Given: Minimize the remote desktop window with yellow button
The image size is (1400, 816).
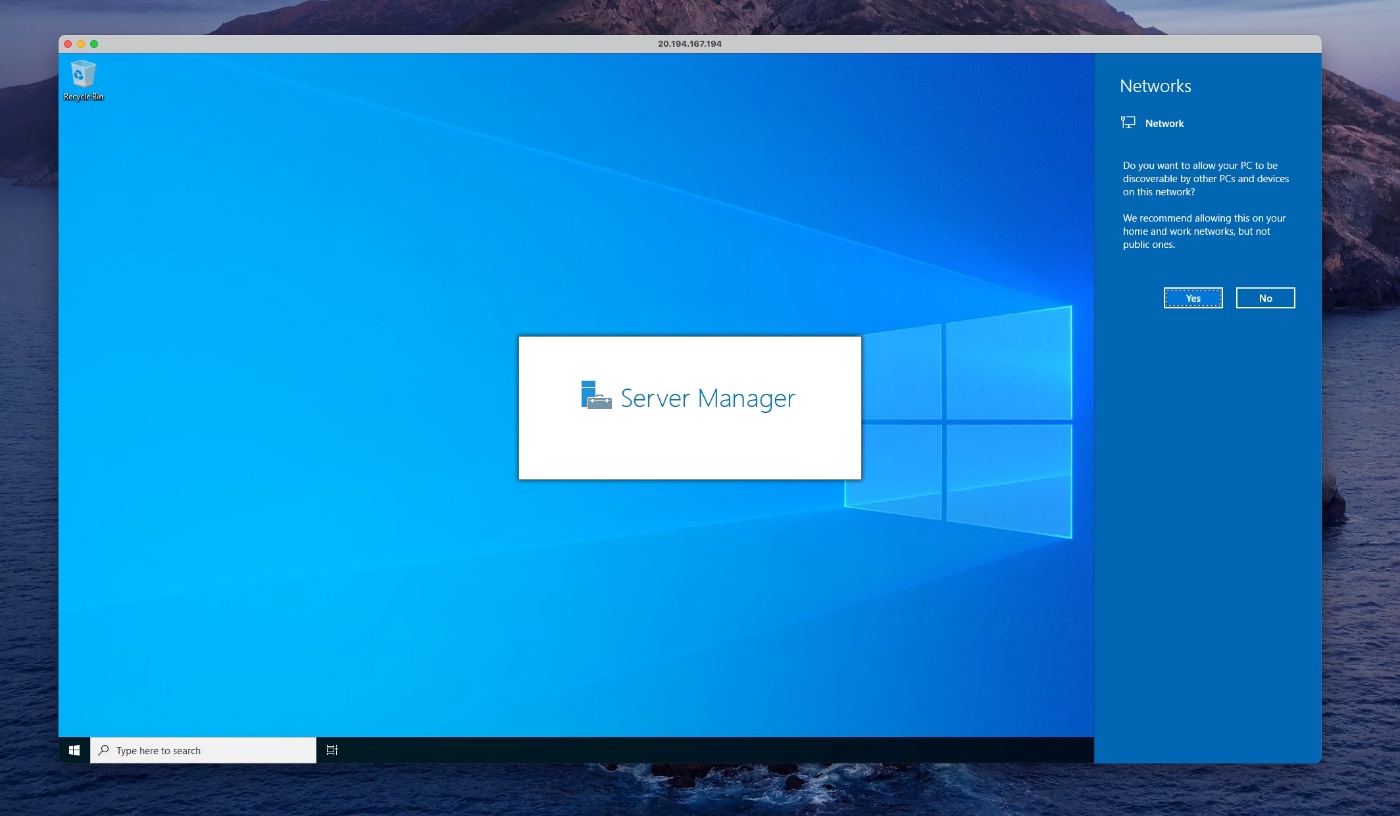Looking at the screenshot, I should [81, 44].
